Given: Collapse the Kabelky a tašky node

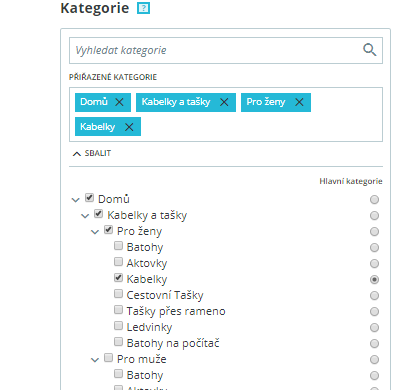Looking at the screenshot, I should [x=85, y=216].
